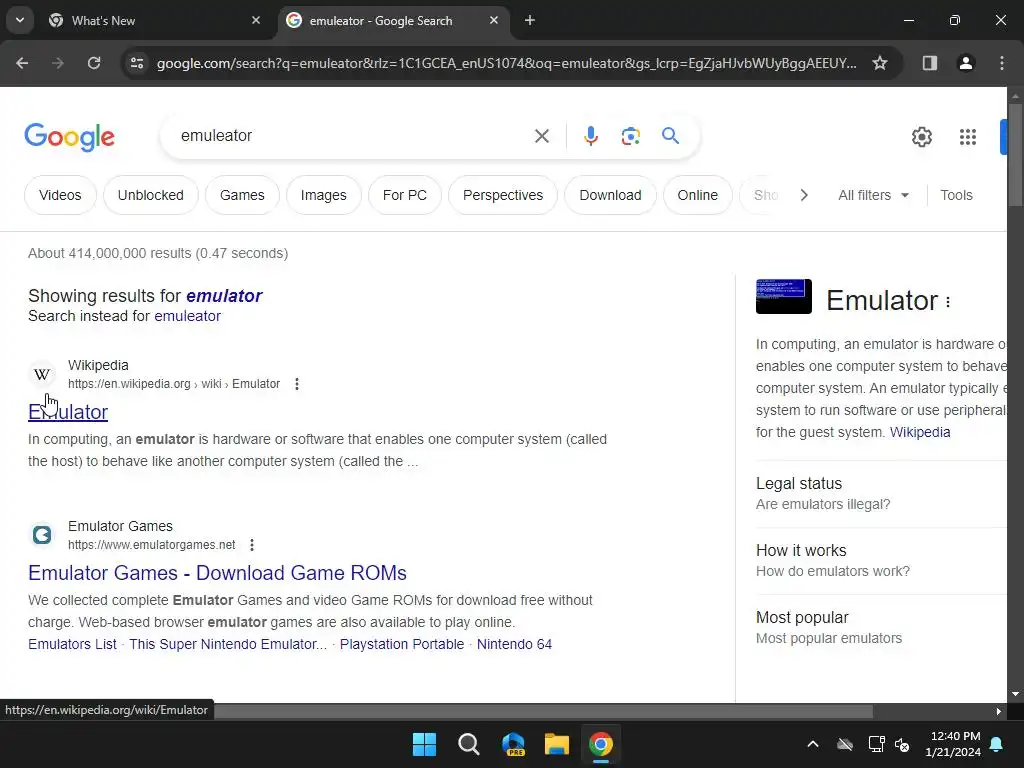Submit search with magnifier icon

tap(670, 136)
